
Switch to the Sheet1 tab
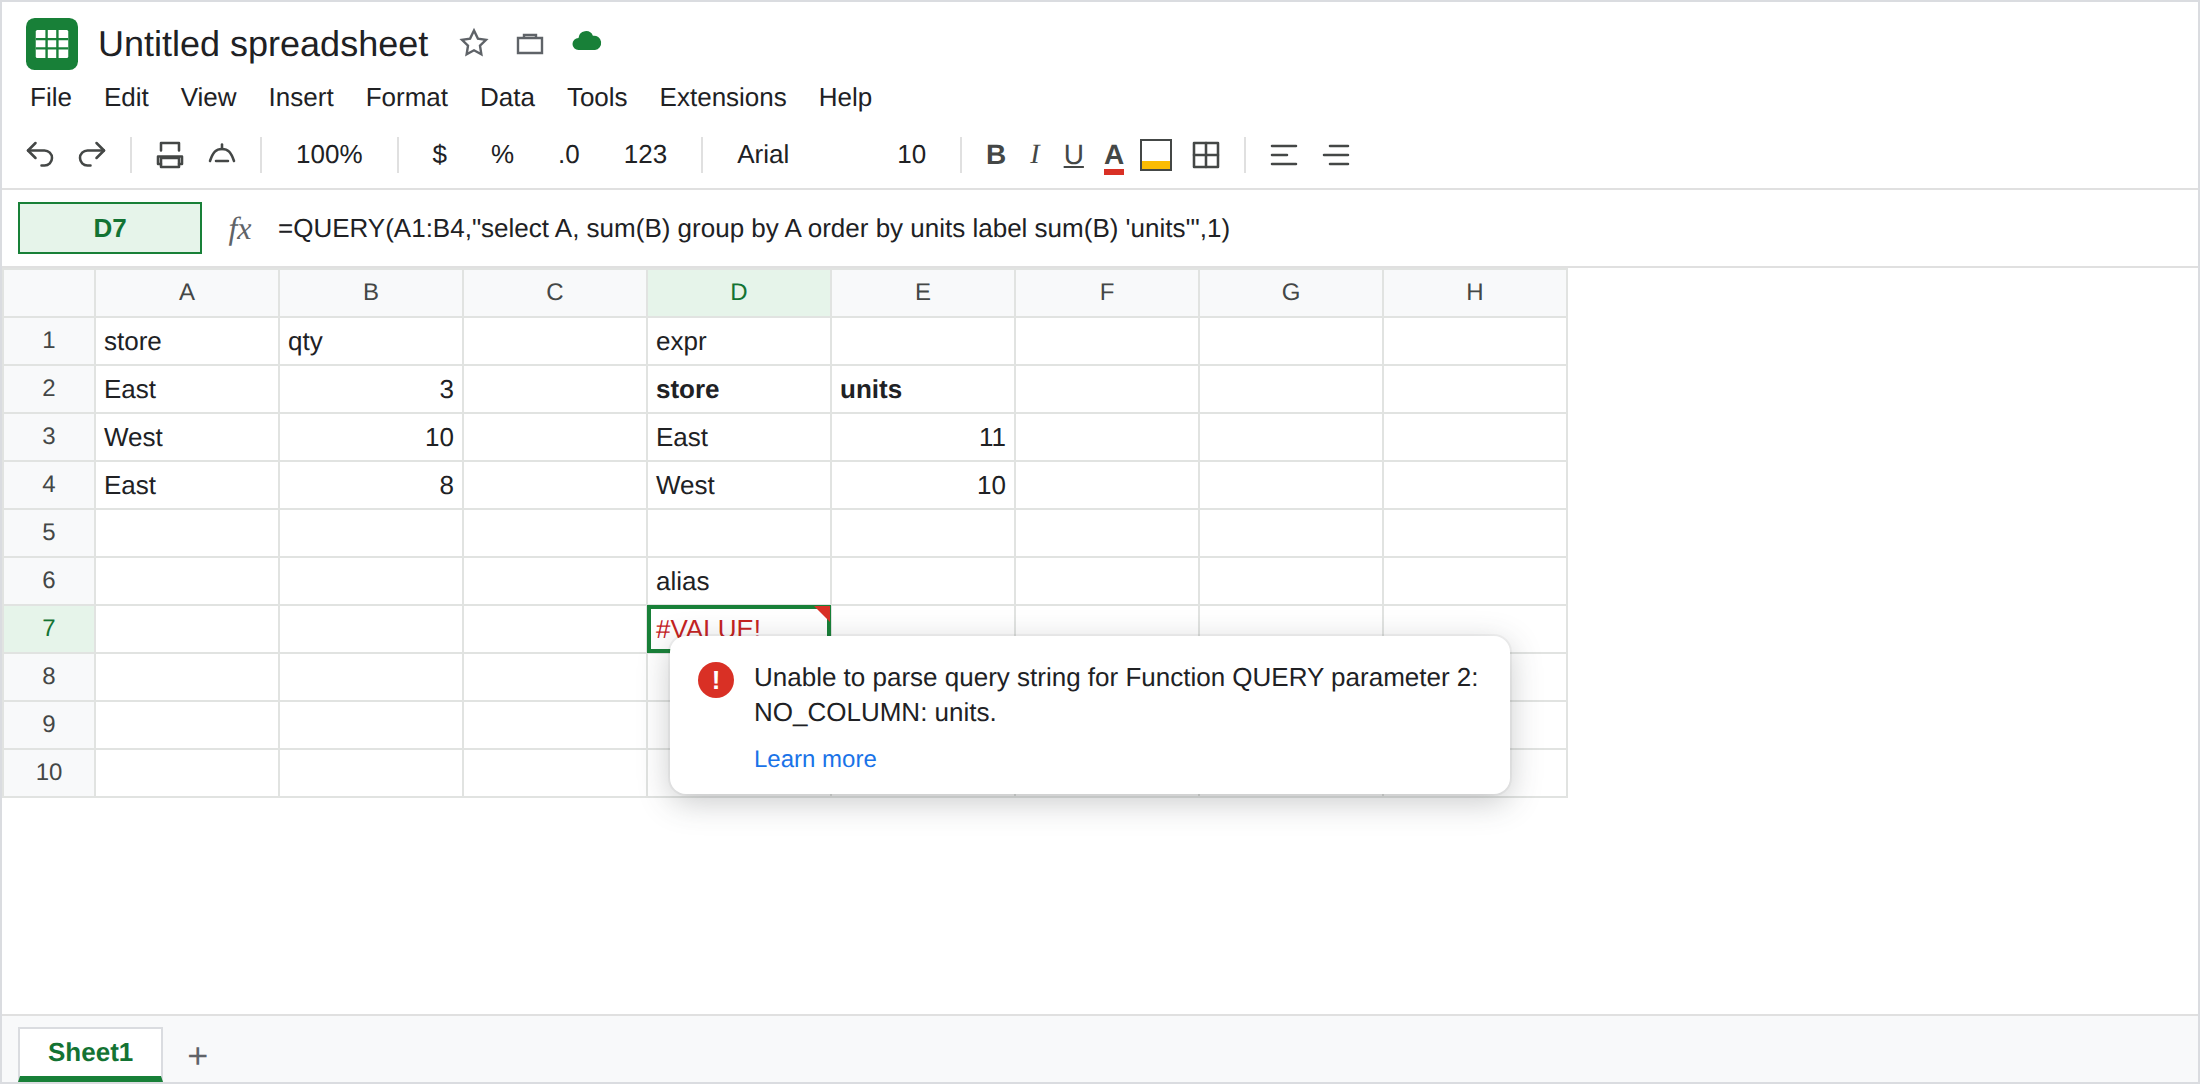point(90,1053)
